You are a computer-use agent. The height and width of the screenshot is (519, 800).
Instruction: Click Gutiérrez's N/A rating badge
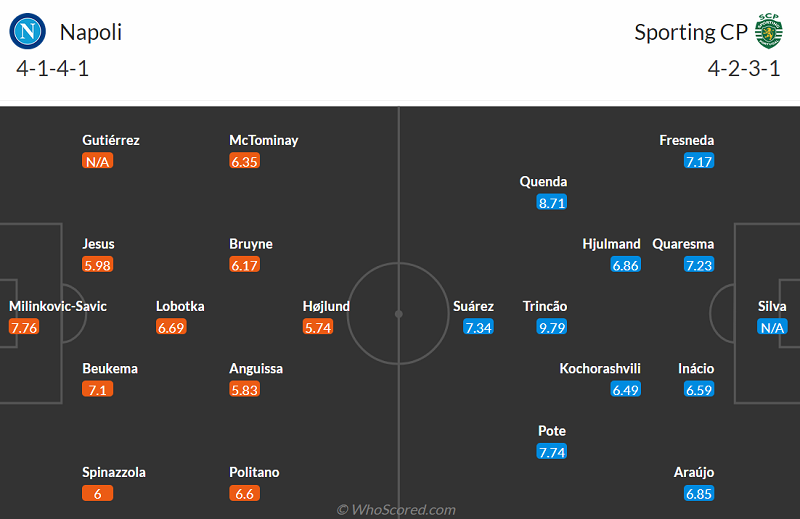(97, 161)
